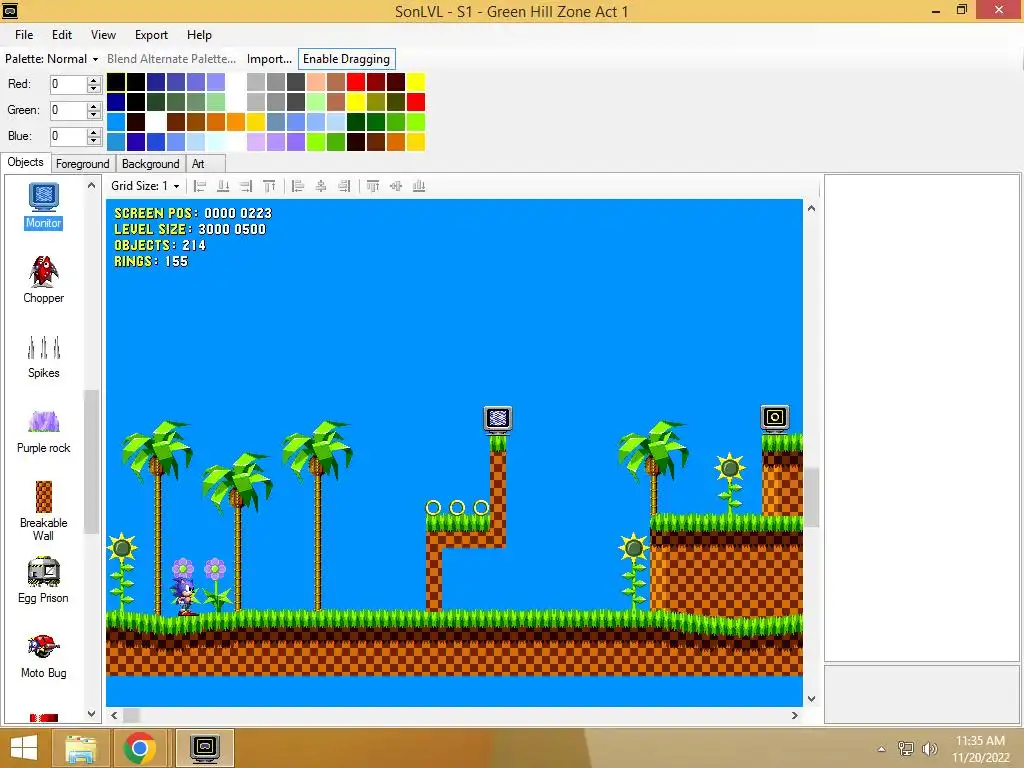The width and height of the screenshot is (1024, 768).
Task: Click the Align Left Wall toolbar icon
Action: click(x=200, y=186)
